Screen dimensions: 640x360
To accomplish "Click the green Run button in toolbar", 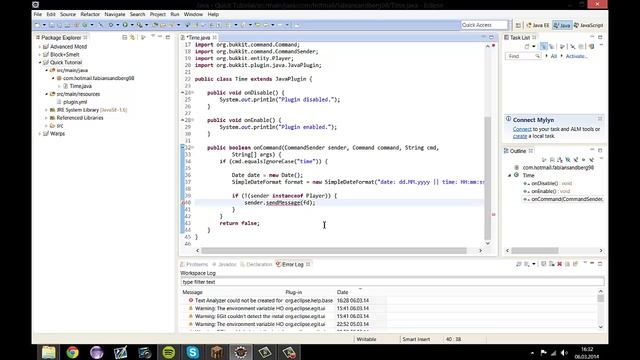I will point(125,25).
